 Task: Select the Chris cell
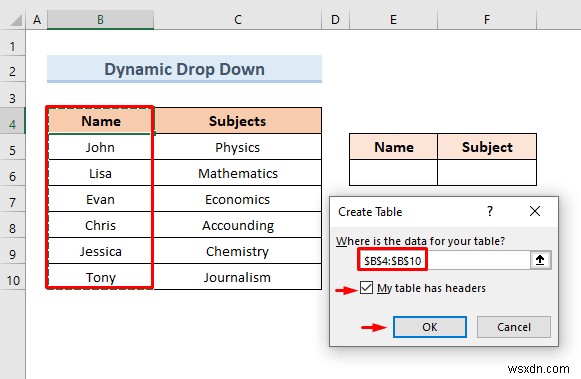[x=100, y=225]
